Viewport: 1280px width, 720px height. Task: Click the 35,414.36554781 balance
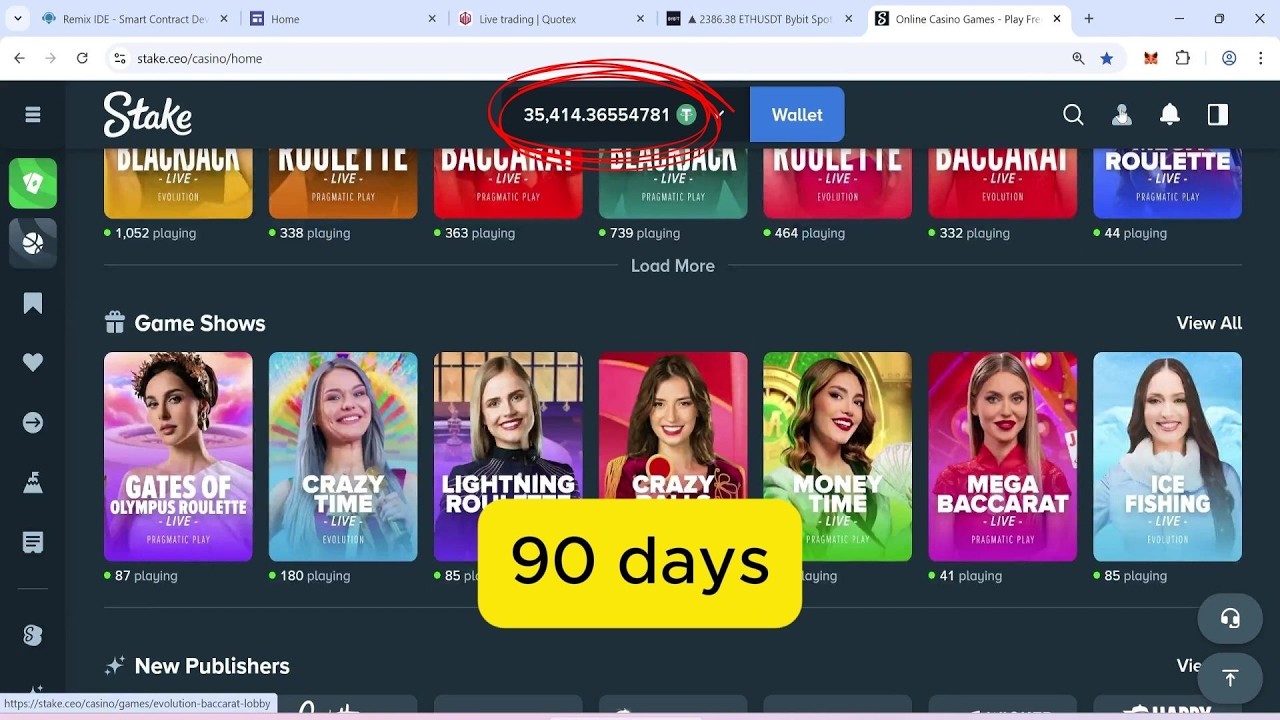(596, 115)
